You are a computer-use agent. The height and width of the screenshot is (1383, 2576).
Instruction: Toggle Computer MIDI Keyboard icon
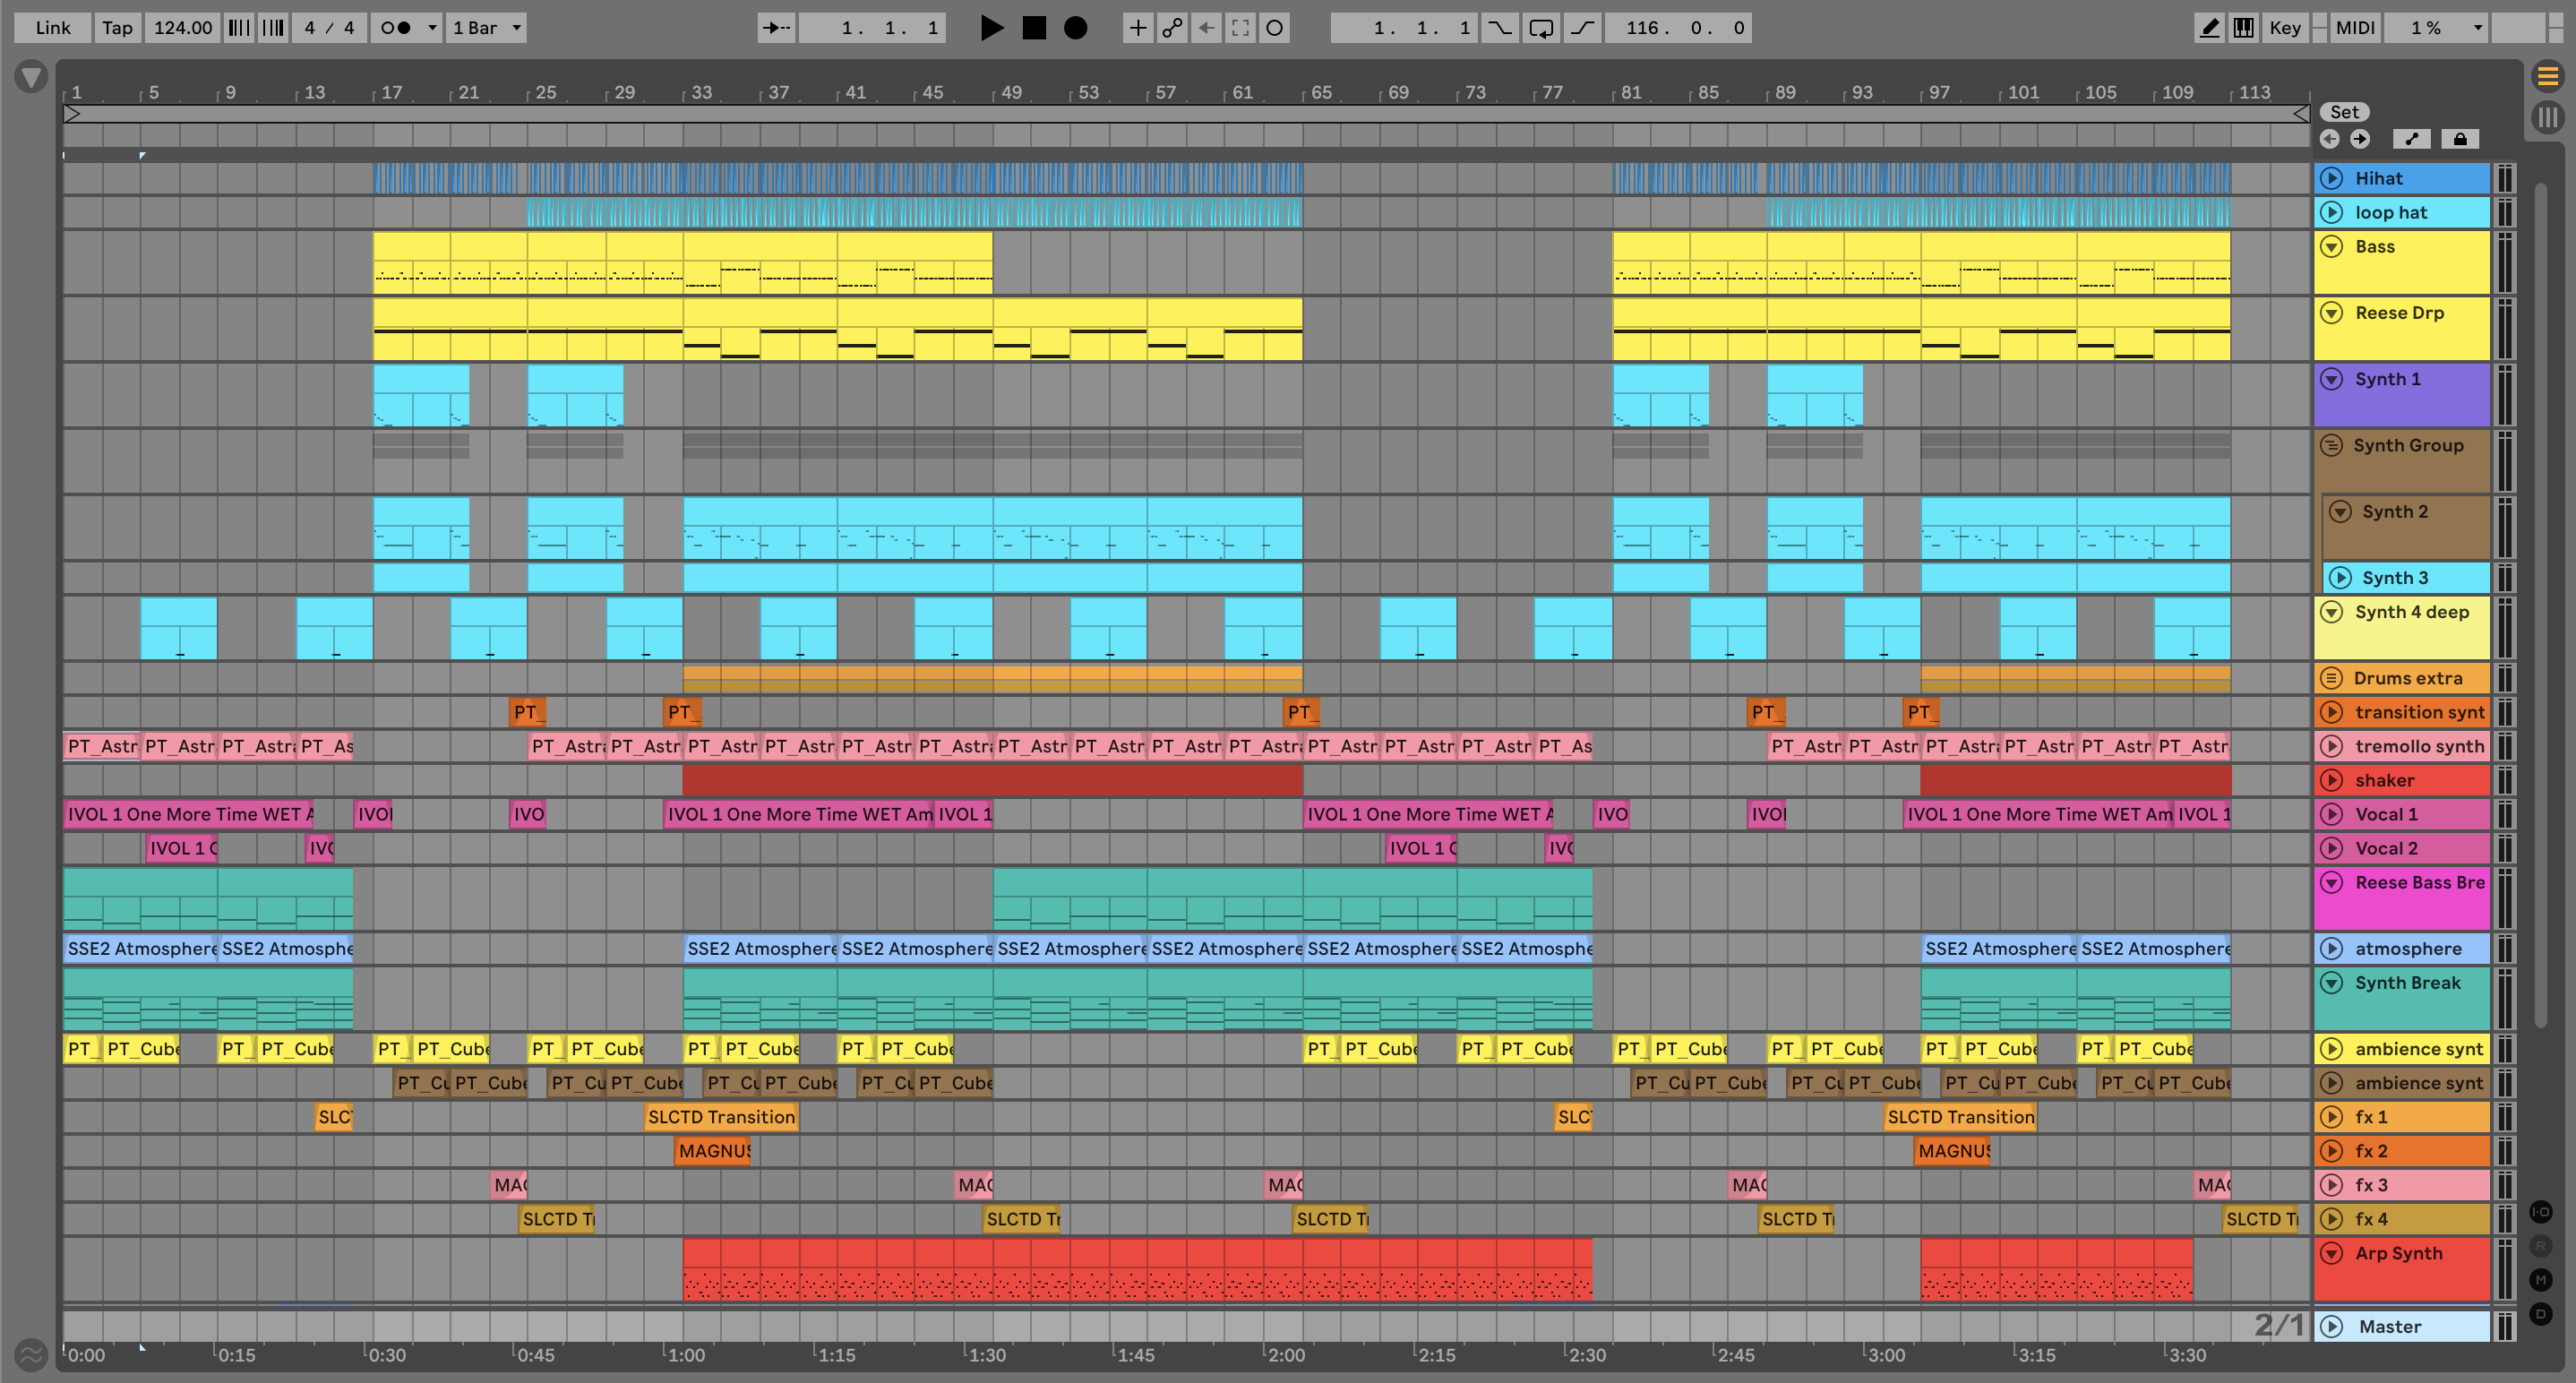pyautogui.click(x=2243, y=28)
